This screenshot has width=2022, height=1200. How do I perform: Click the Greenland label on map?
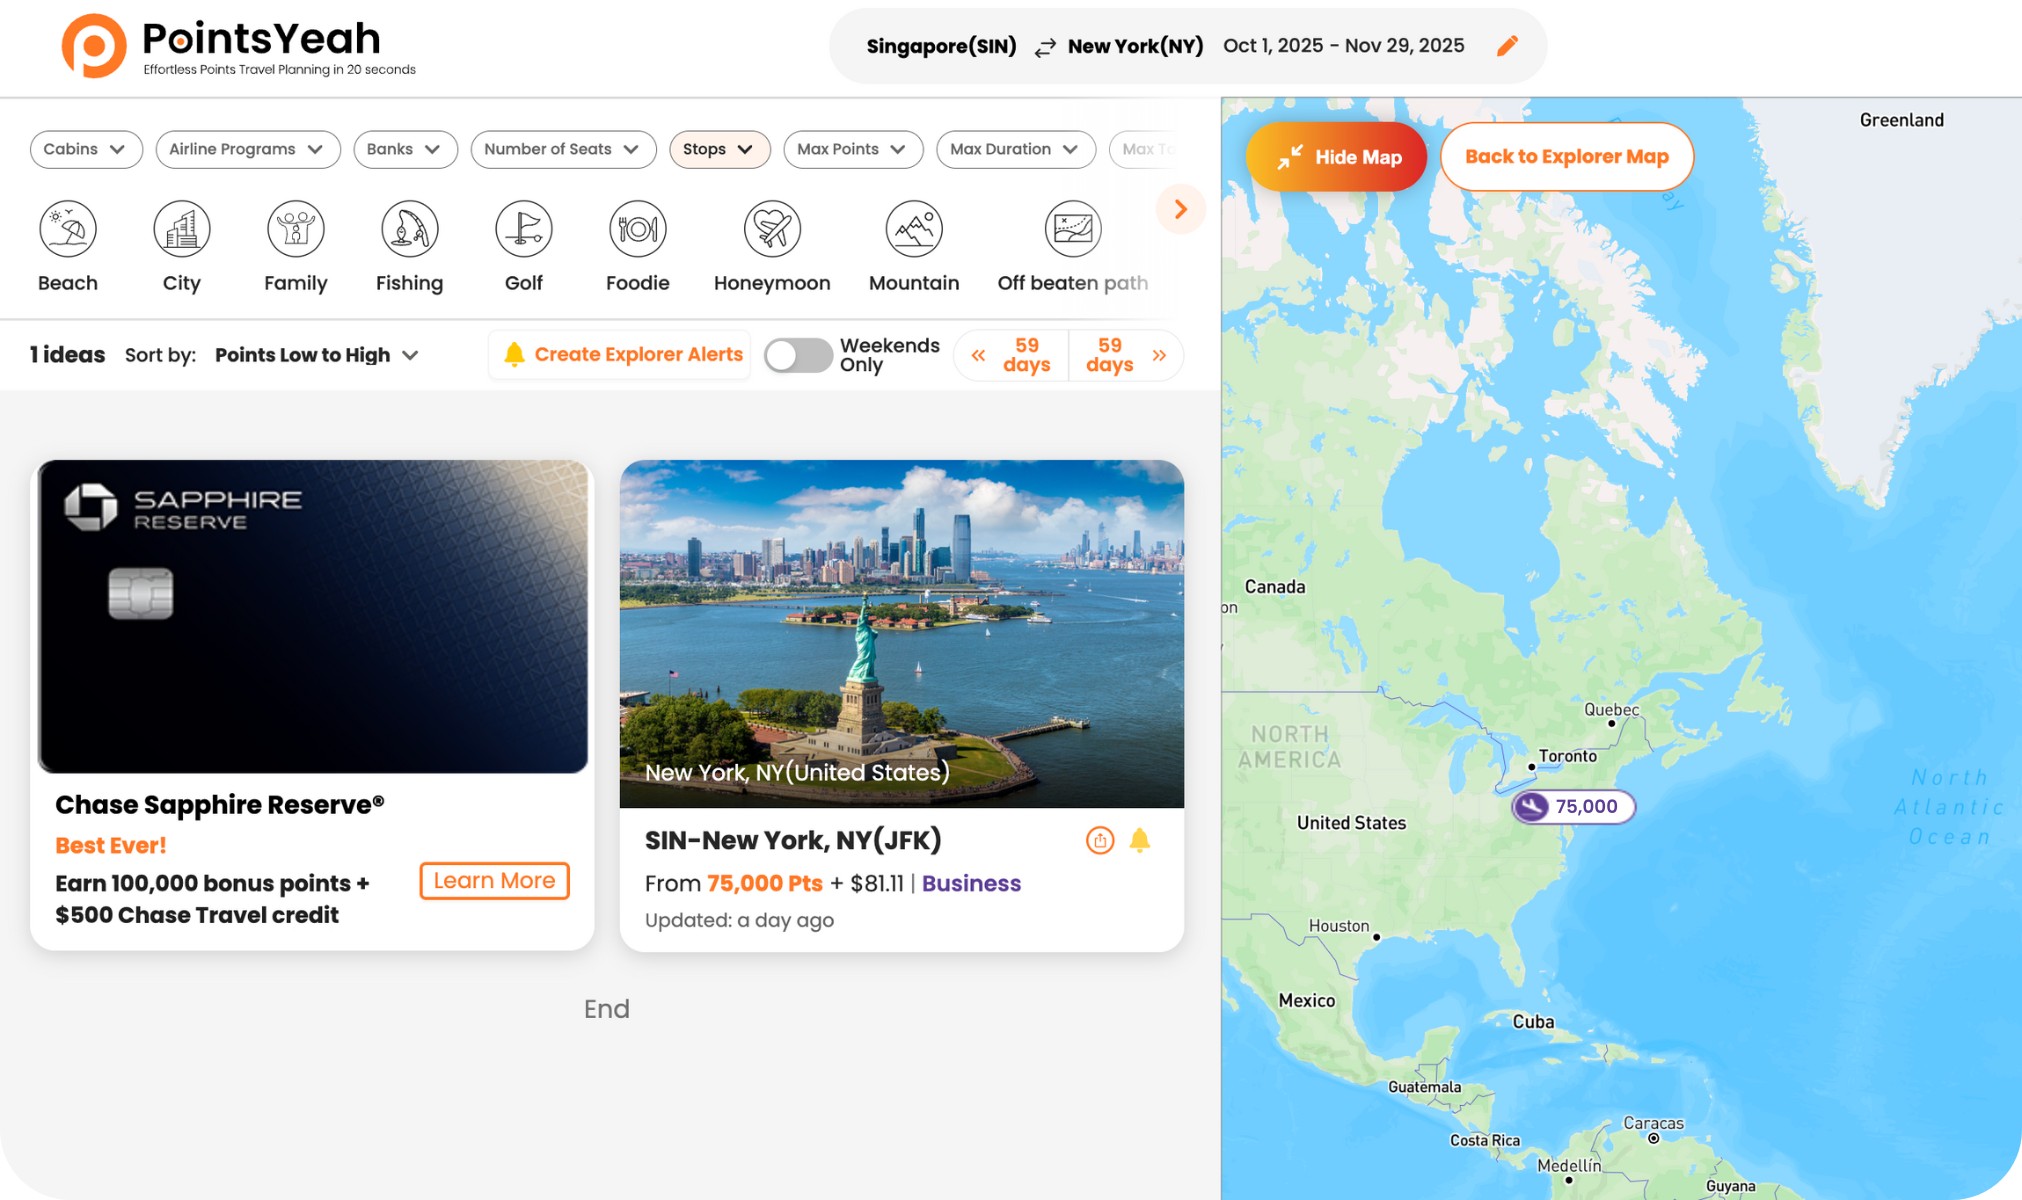tap(1901, 120)
